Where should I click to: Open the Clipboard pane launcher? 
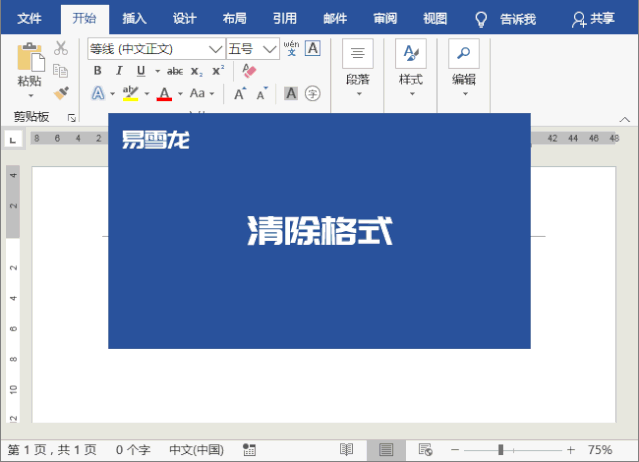click(72, 118)
